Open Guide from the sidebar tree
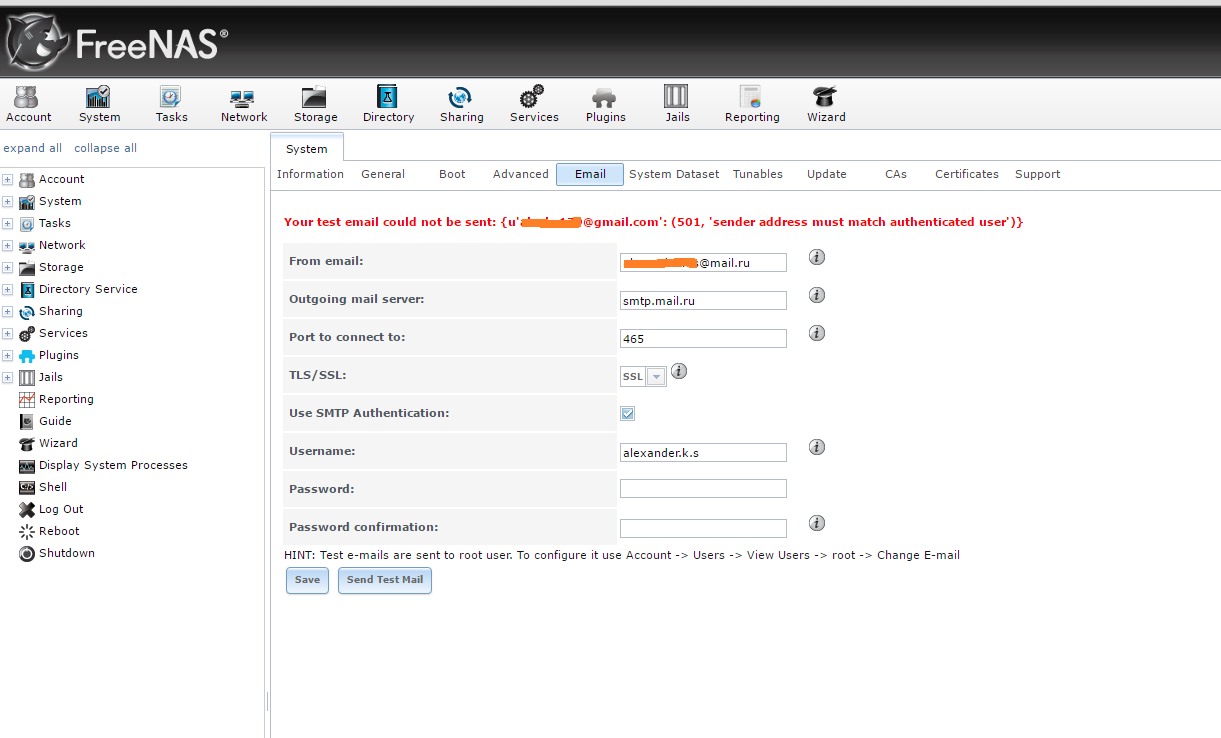 [x=55, y=421]
